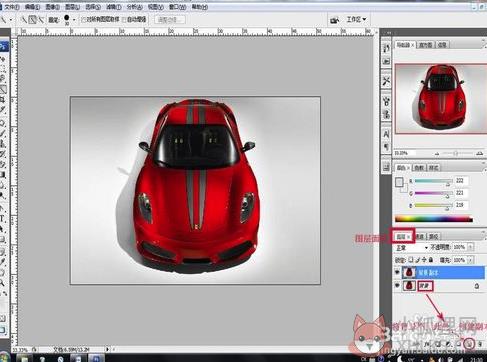Viewport: 487px width, 362px height.
Task: Open the 图层 menu
Action: (72, 6)
